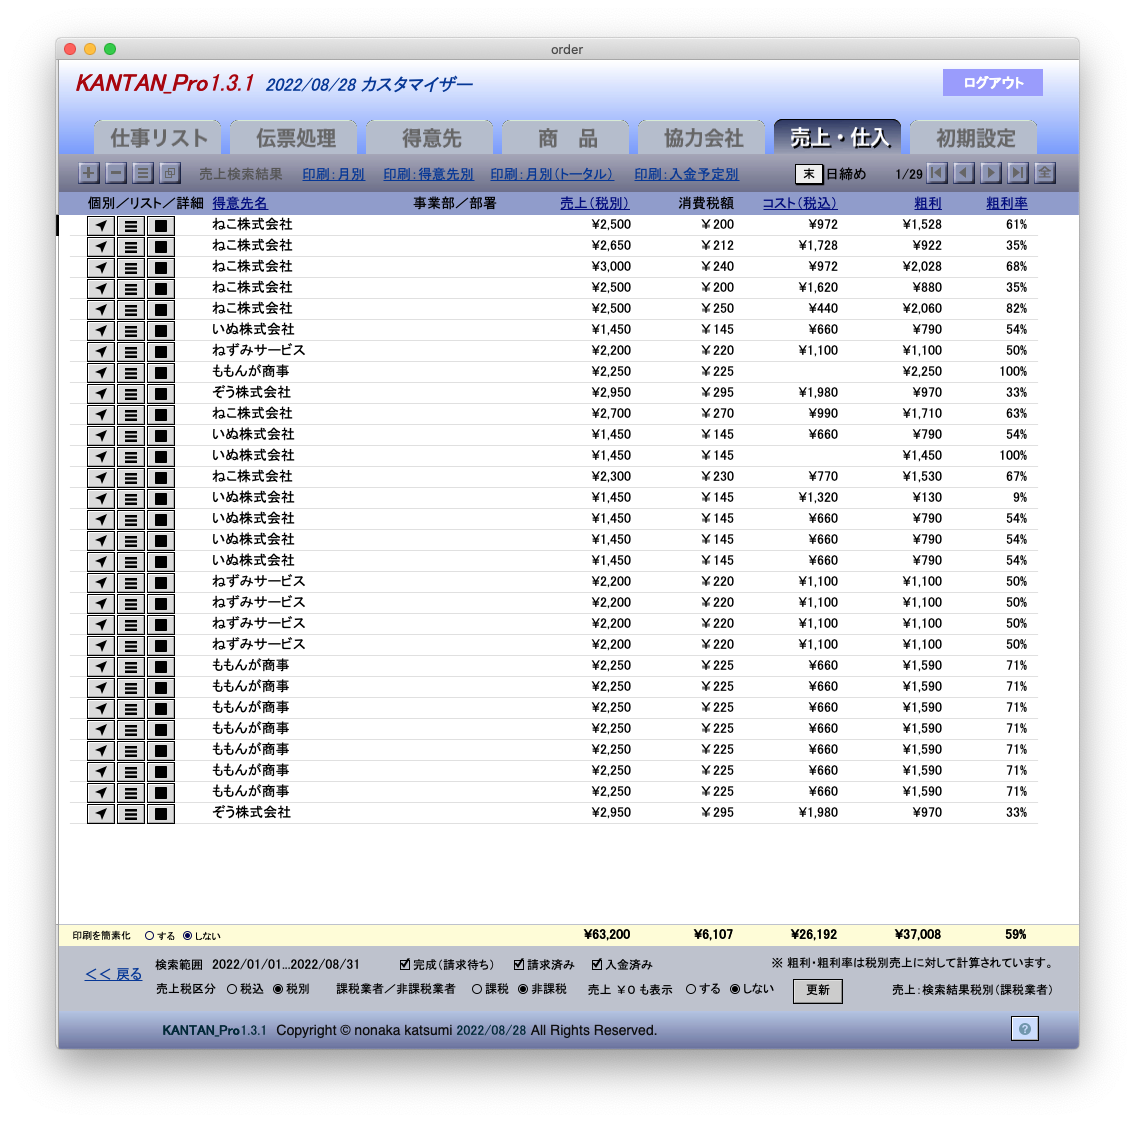The image size is (1135, 1123).
Task: Sort by 粗利 column header
Action: 927,203
